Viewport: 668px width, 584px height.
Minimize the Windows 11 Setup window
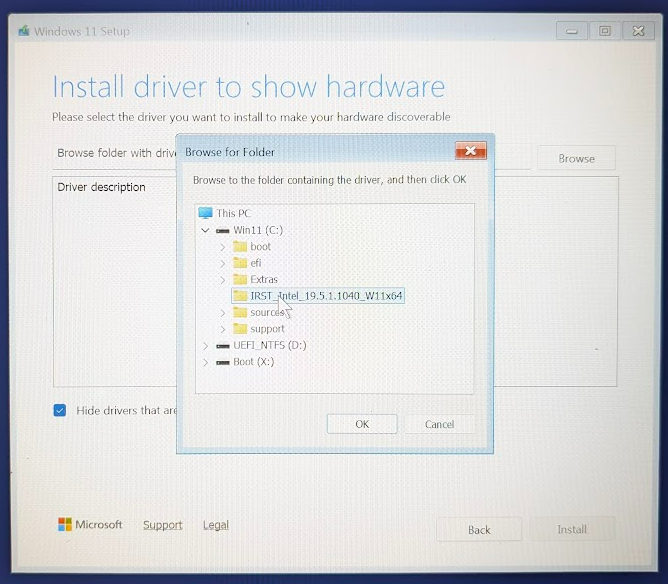[572, 31]
